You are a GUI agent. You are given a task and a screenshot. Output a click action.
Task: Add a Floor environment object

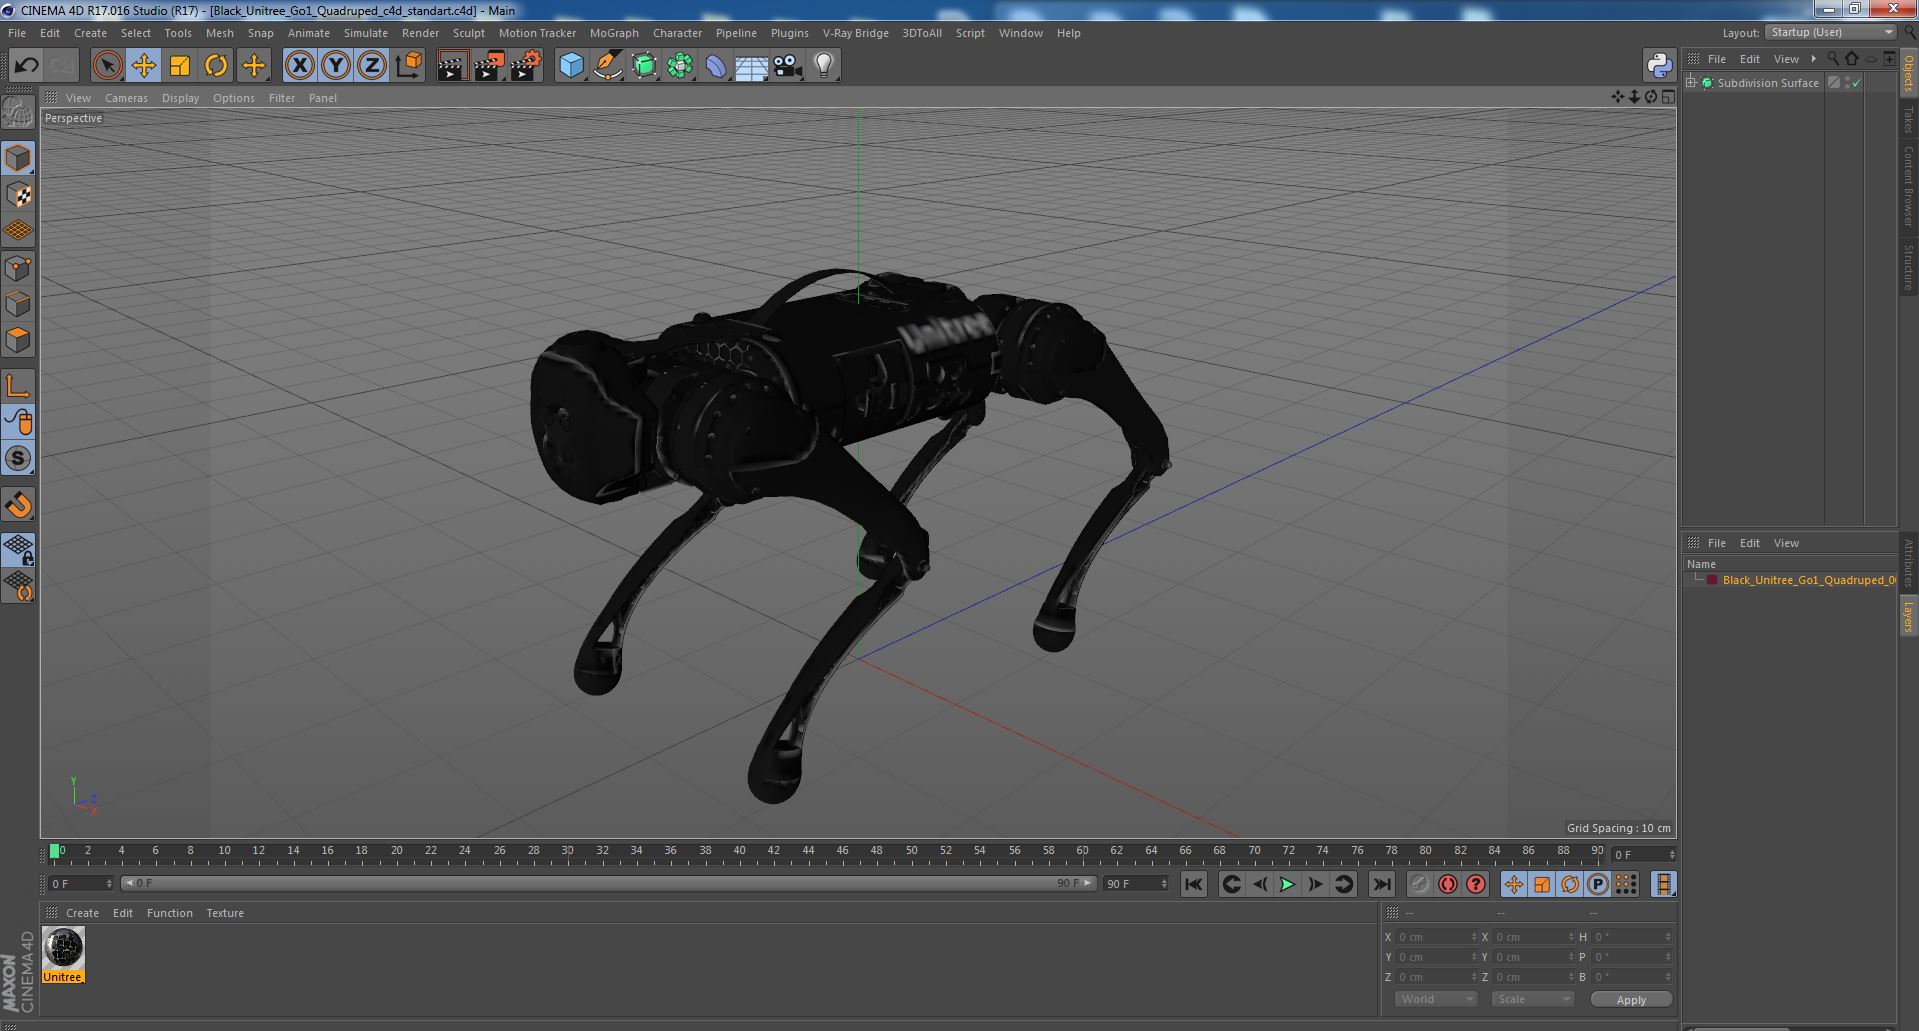click(x=752, y=66)
